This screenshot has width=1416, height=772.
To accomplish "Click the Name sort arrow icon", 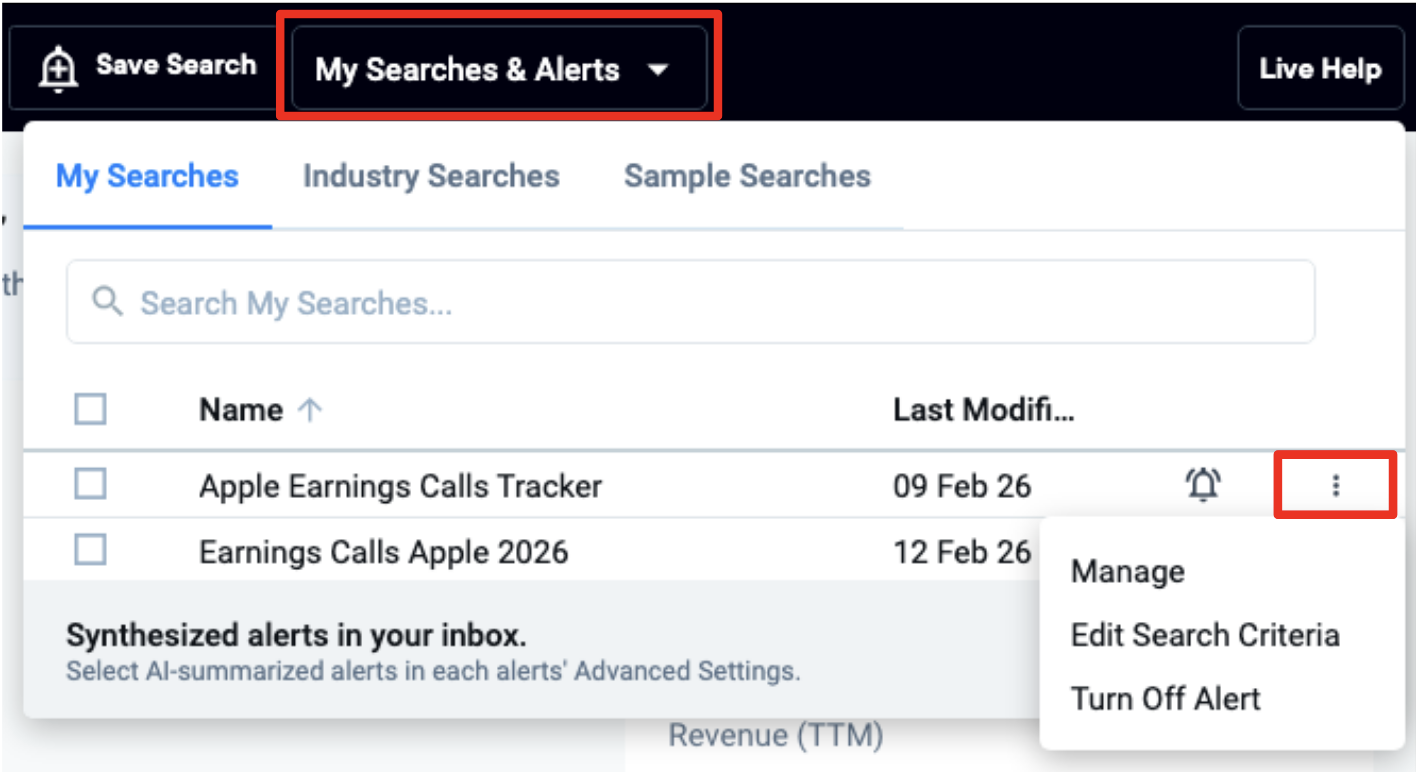I will coord(310,410).
